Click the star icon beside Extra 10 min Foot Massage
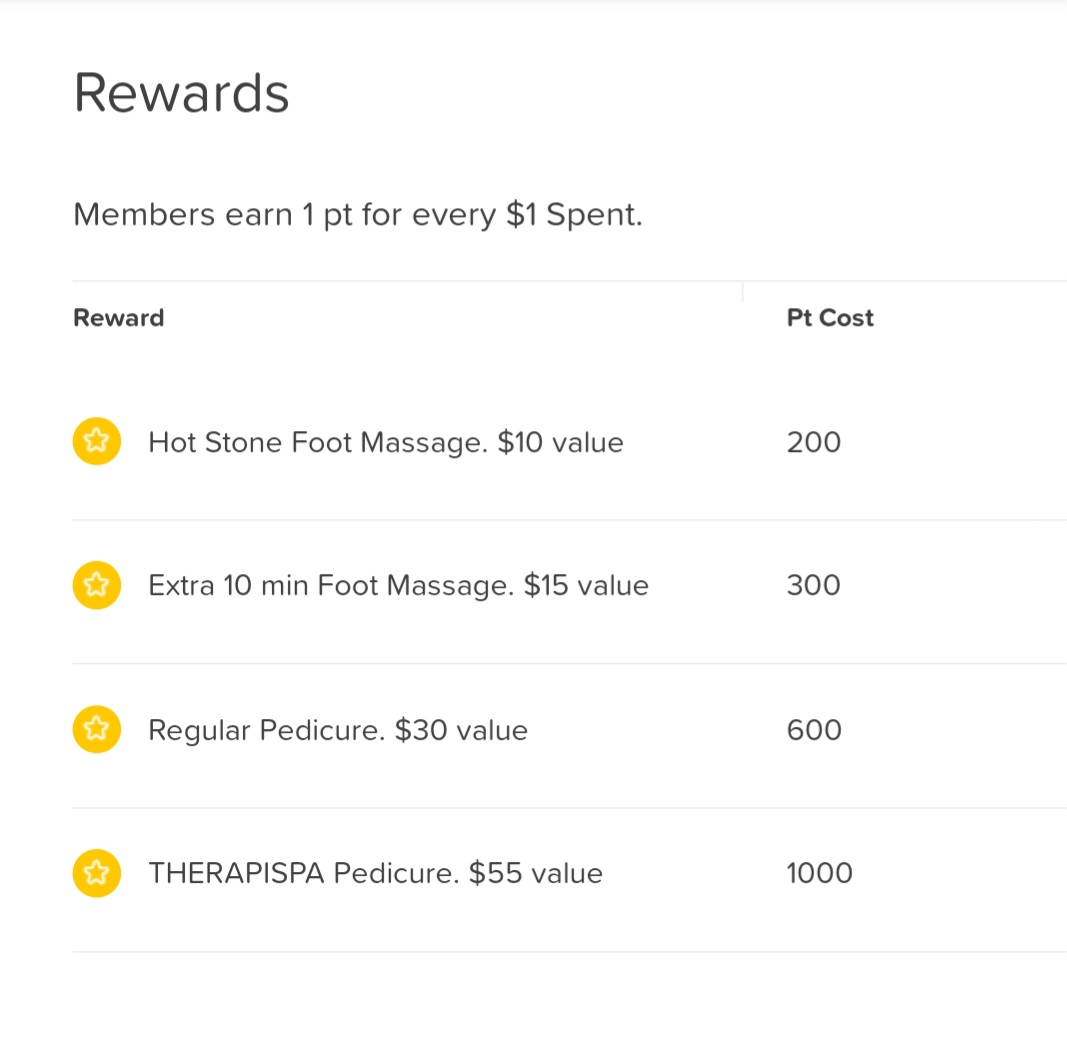 tap(97, 585)
